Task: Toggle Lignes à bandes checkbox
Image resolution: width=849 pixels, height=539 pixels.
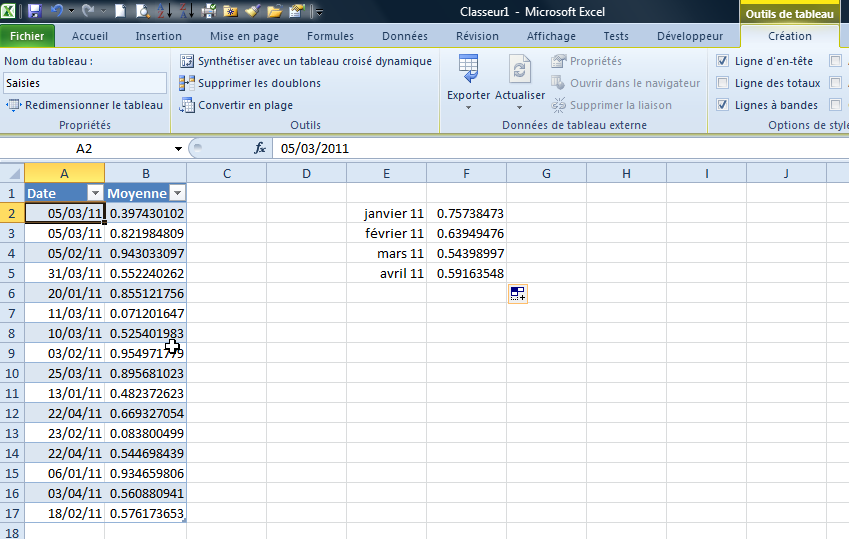Action: (x=722, y=105)
